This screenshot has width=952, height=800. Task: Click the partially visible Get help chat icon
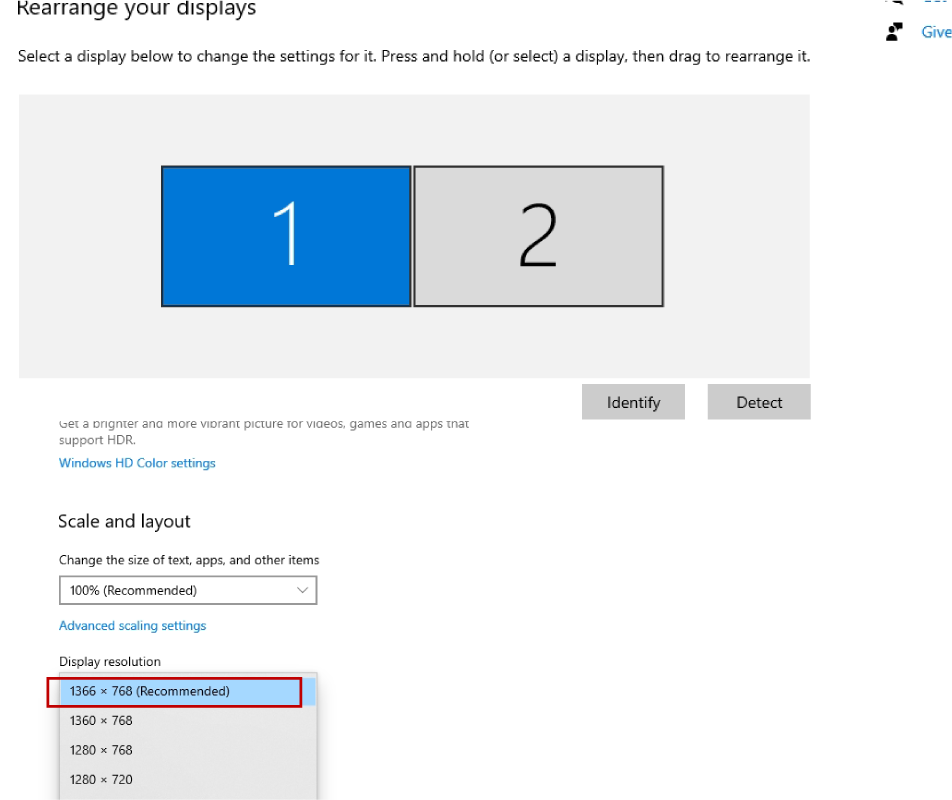pyautogui.click(x=894, y=3)
